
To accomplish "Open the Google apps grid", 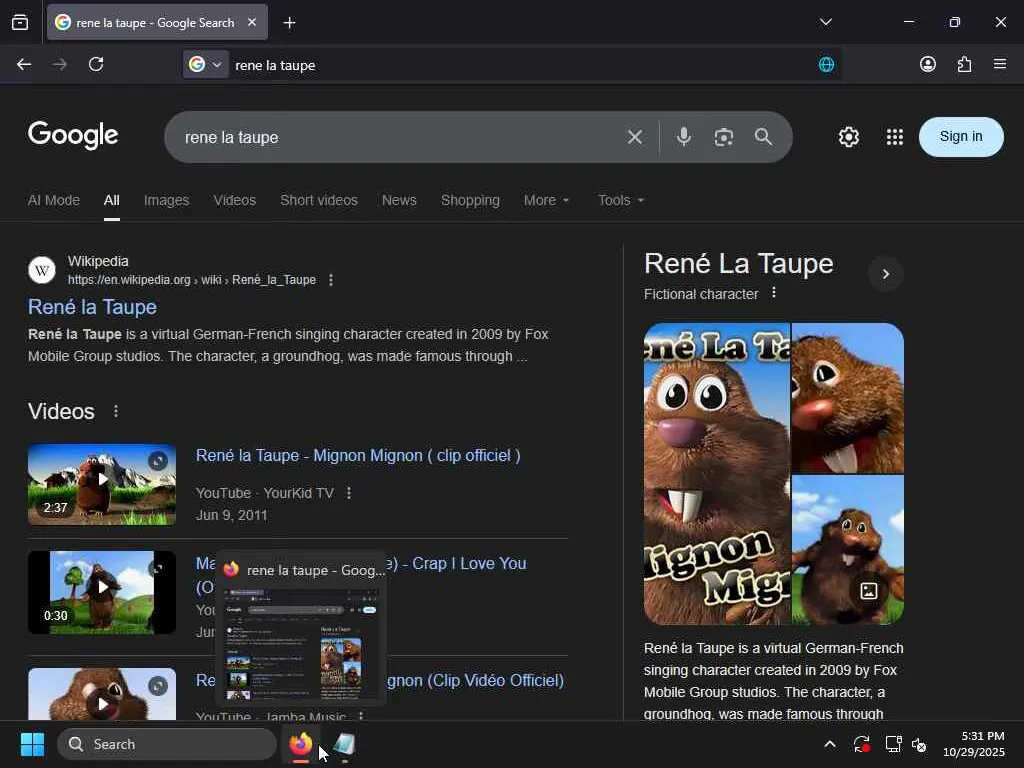I will tap(895, 137).
